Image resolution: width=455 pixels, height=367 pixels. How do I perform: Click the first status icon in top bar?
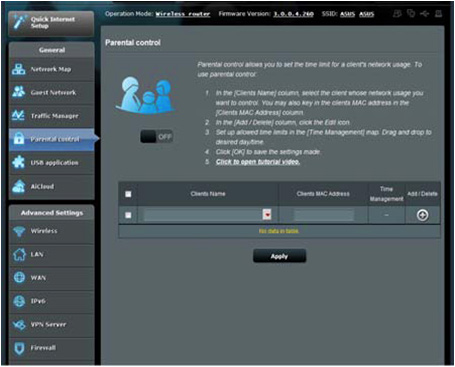(x=397, y=14)
